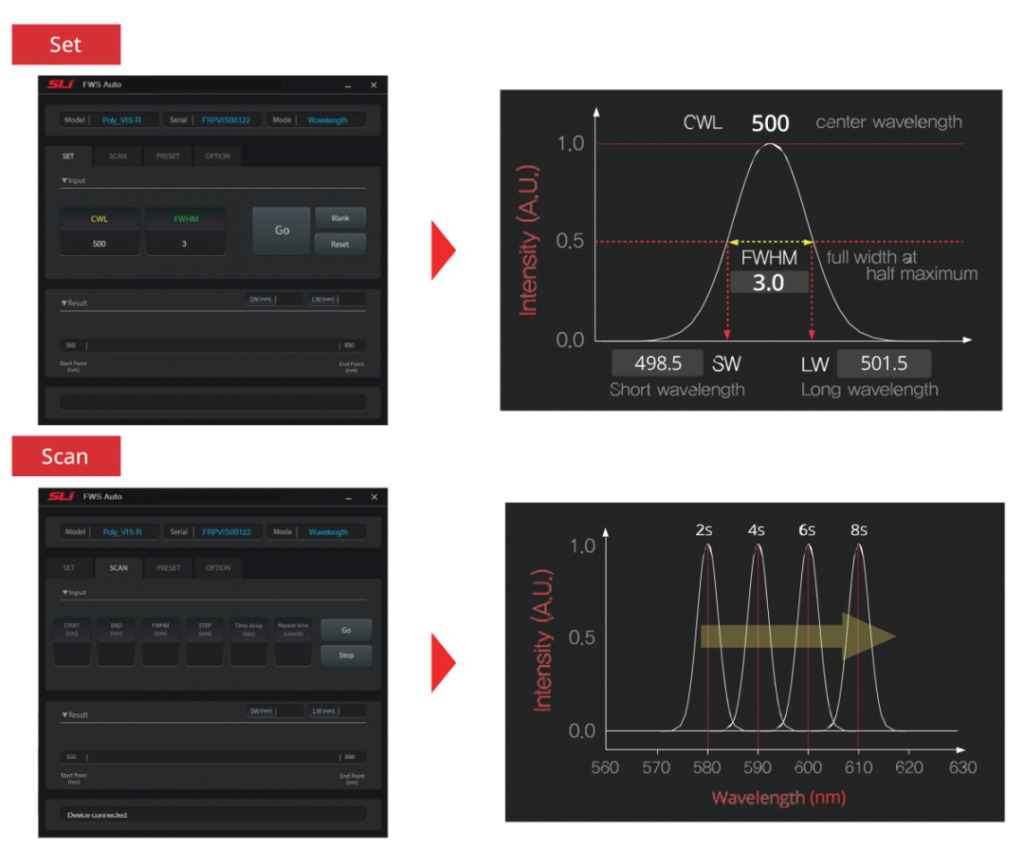This screenshot has height=868, width=1024.
Task: Close the FWS Auto window showing CWL 500
Action: [374, 85]
